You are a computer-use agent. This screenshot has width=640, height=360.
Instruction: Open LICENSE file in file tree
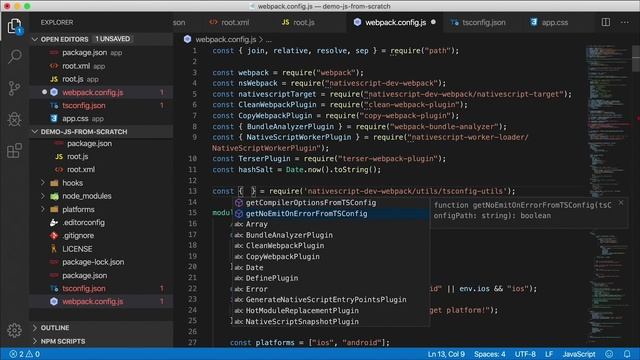pyautogui.click(x=102, y=249)
